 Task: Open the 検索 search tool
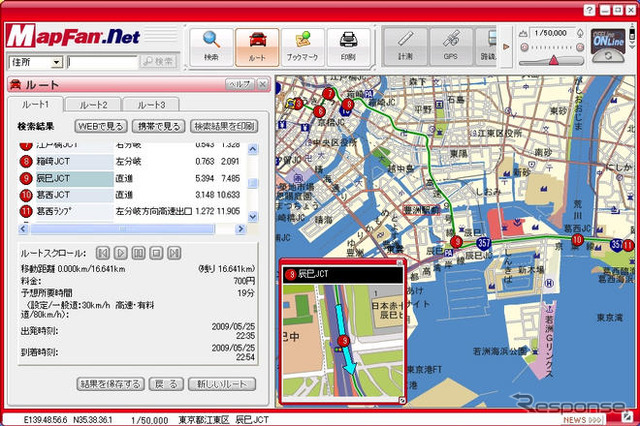coord(211,47)
